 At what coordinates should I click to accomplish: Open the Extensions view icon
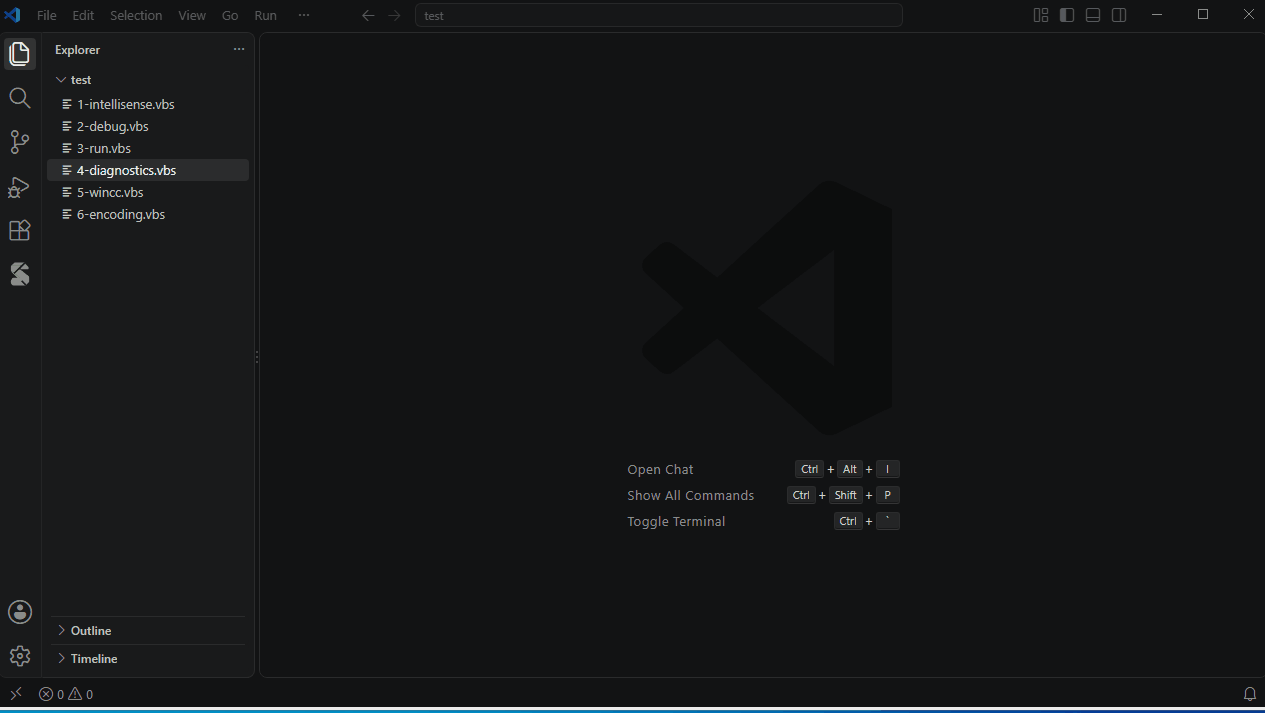point(20,230)
